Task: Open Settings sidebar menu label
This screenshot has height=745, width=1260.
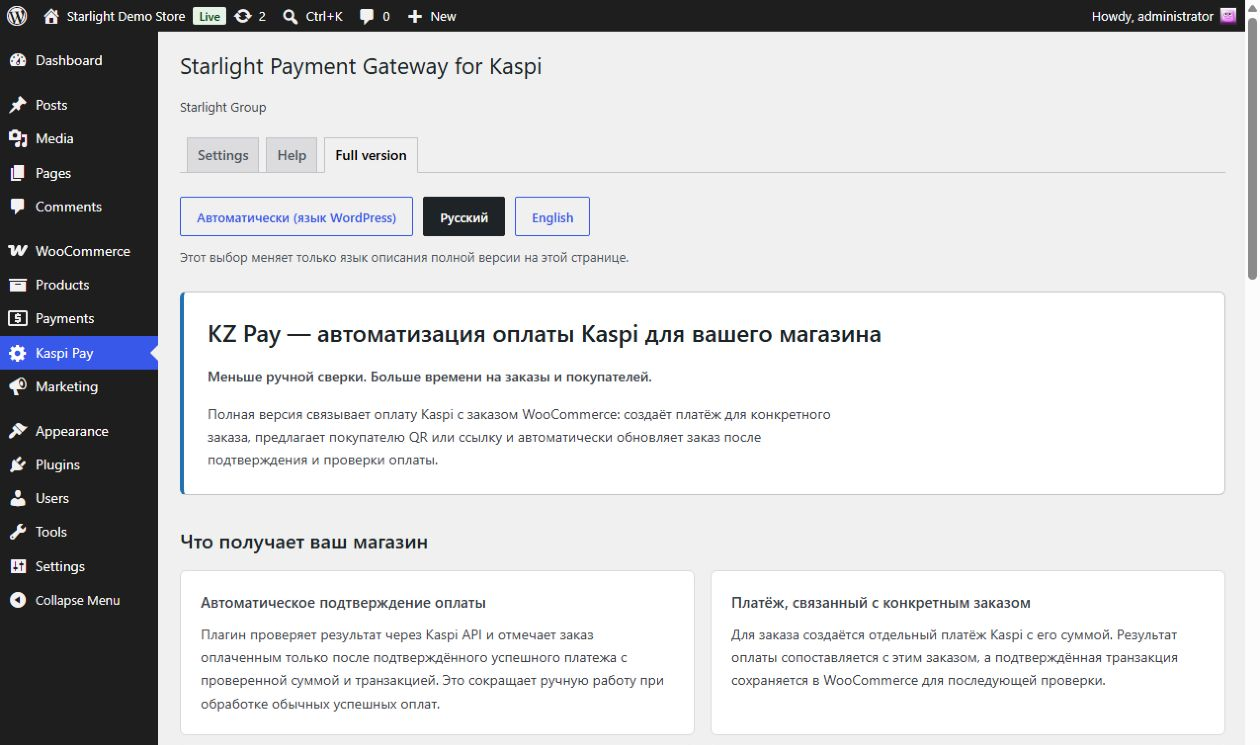Action: point(60,566)
